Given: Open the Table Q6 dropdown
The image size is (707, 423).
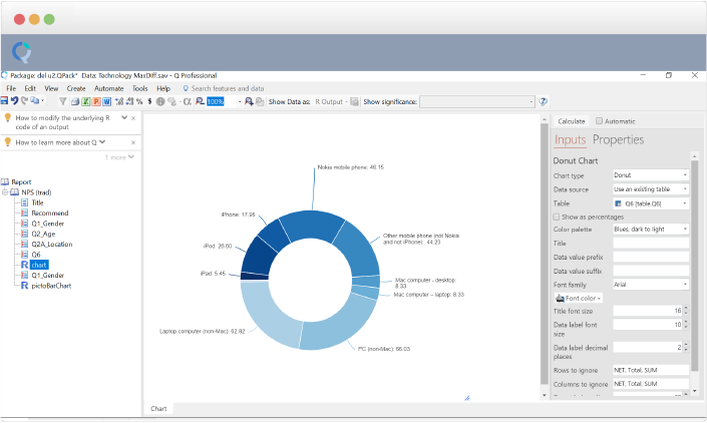Looking at the screenshot, I should click(651, 203).
